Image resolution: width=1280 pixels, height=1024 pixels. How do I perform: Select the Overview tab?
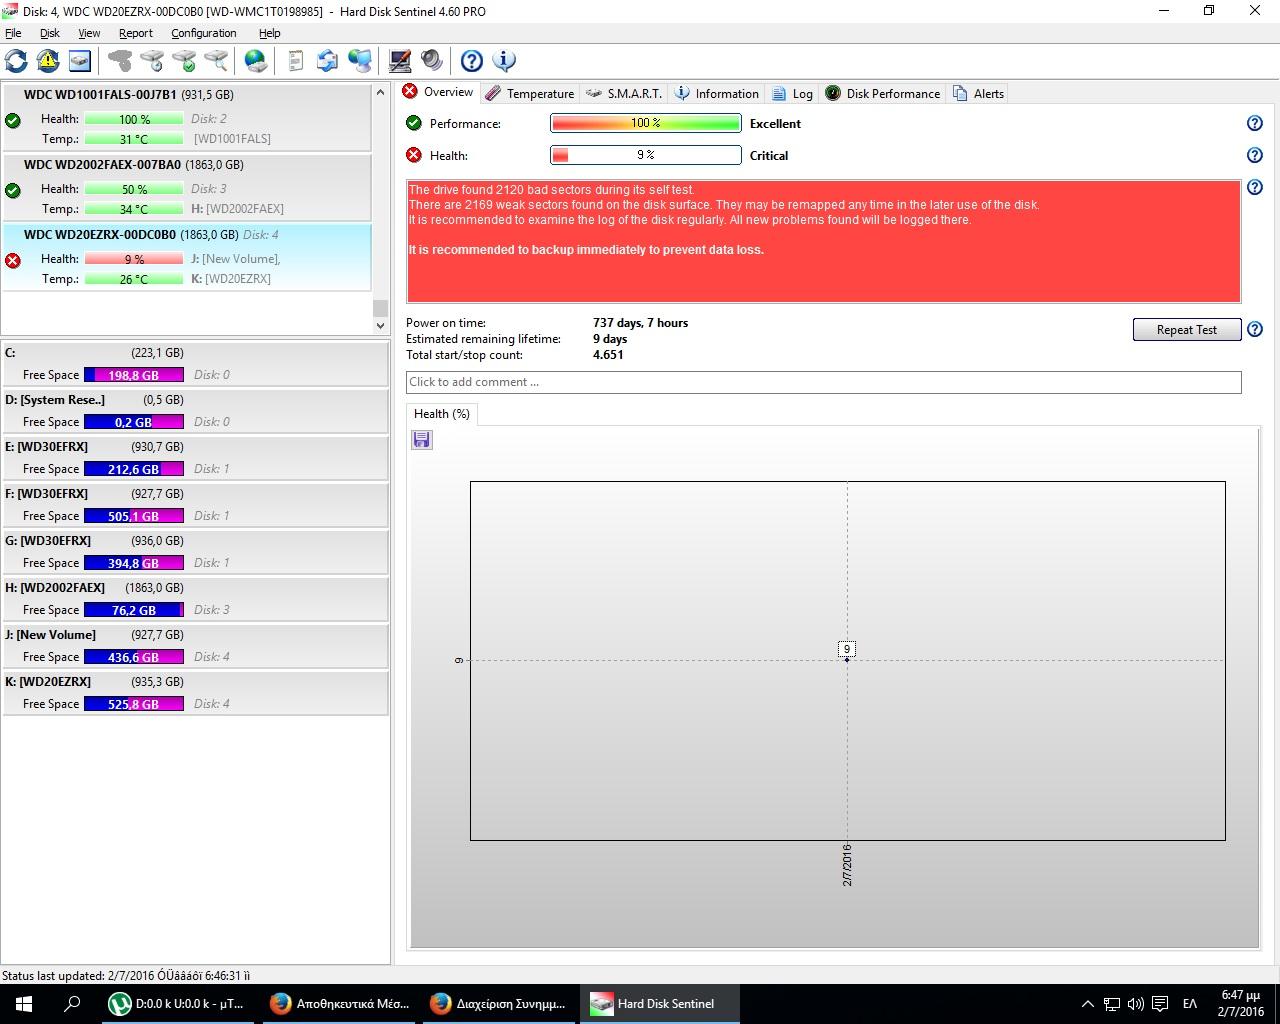tap(438, 92)
